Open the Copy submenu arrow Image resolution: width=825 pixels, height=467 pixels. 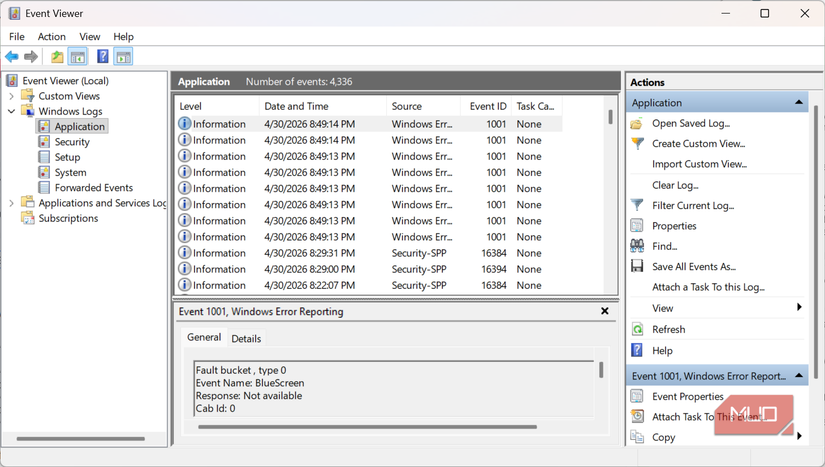coord(799,436)
